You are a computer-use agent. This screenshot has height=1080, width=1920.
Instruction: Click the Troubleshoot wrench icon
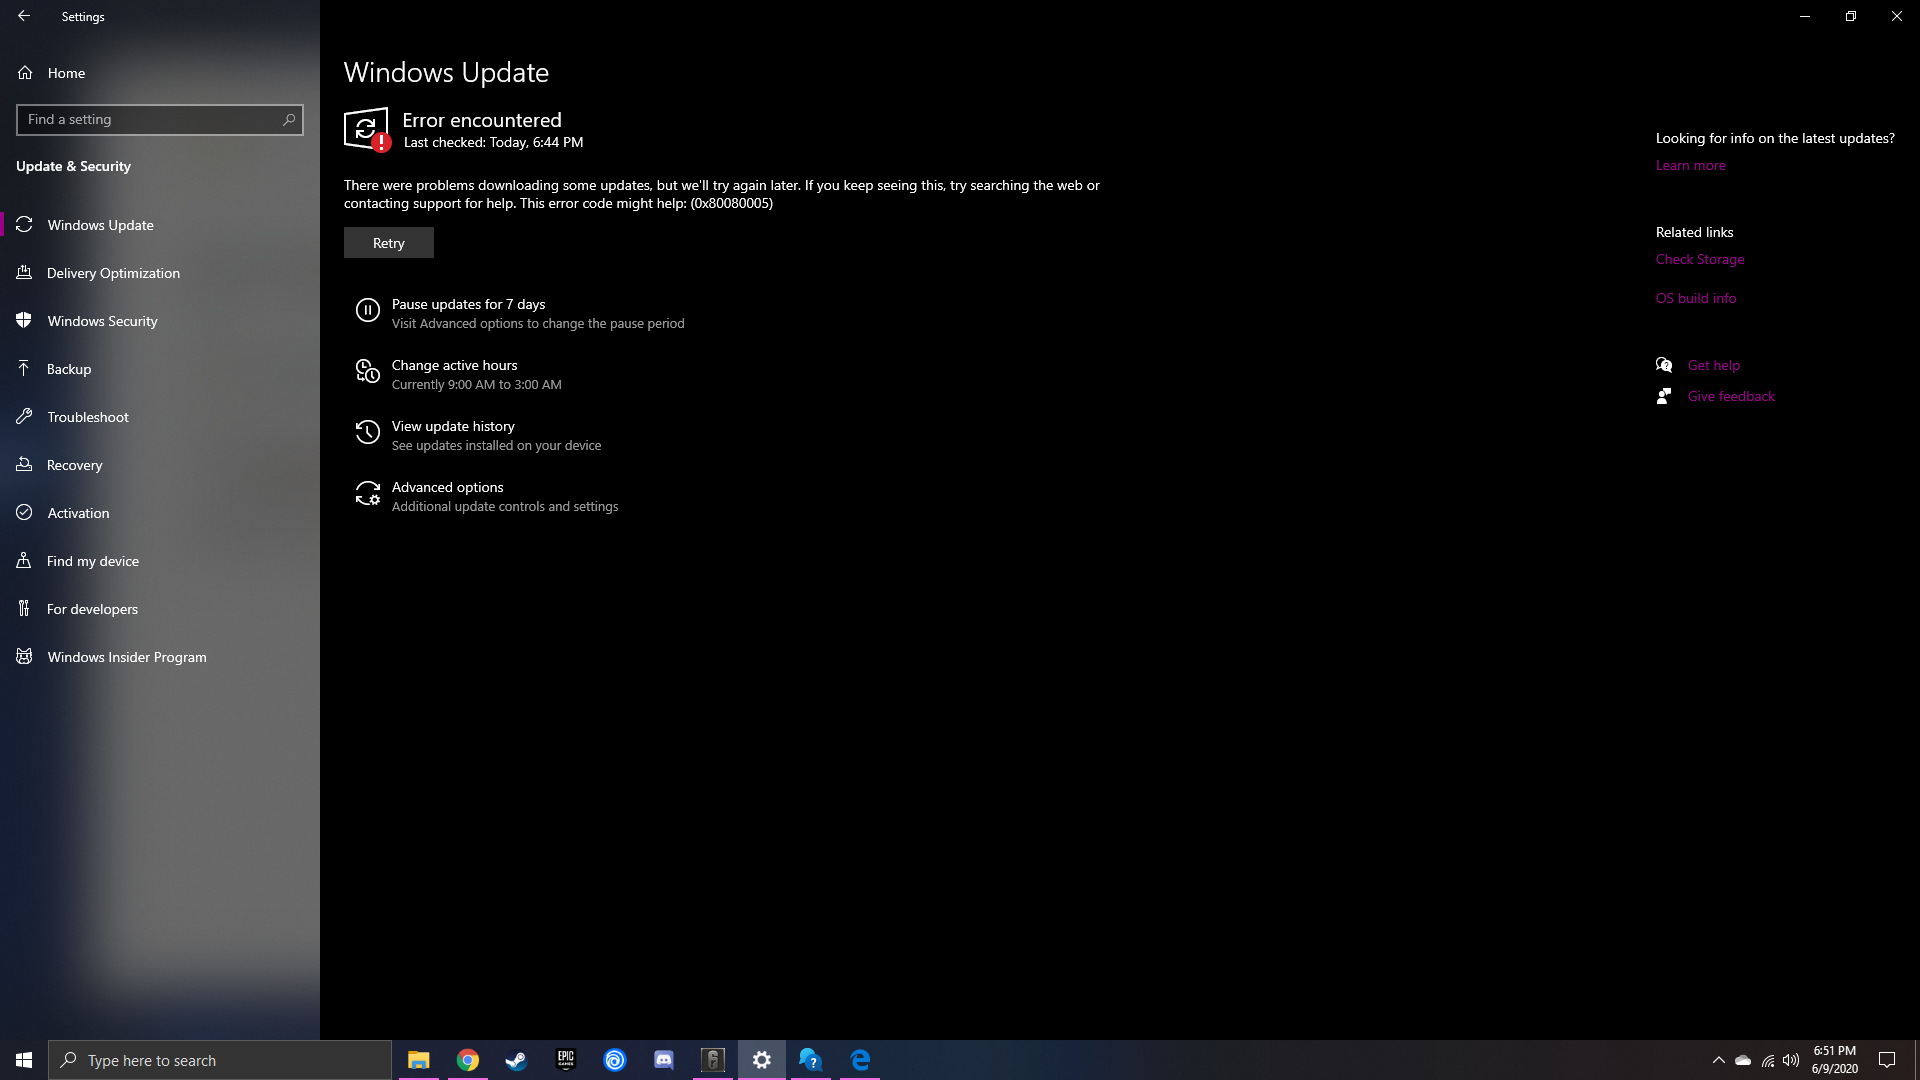point(24,417)
